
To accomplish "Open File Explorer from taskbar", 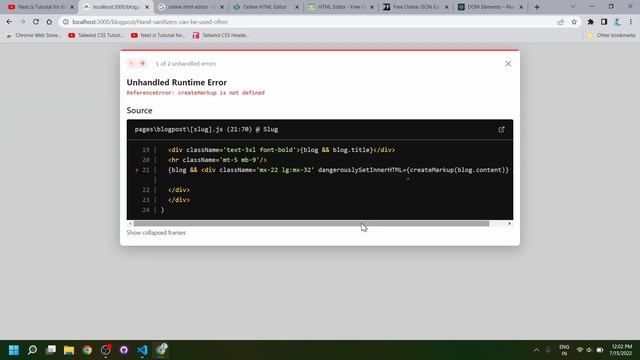I will [69, 350].
